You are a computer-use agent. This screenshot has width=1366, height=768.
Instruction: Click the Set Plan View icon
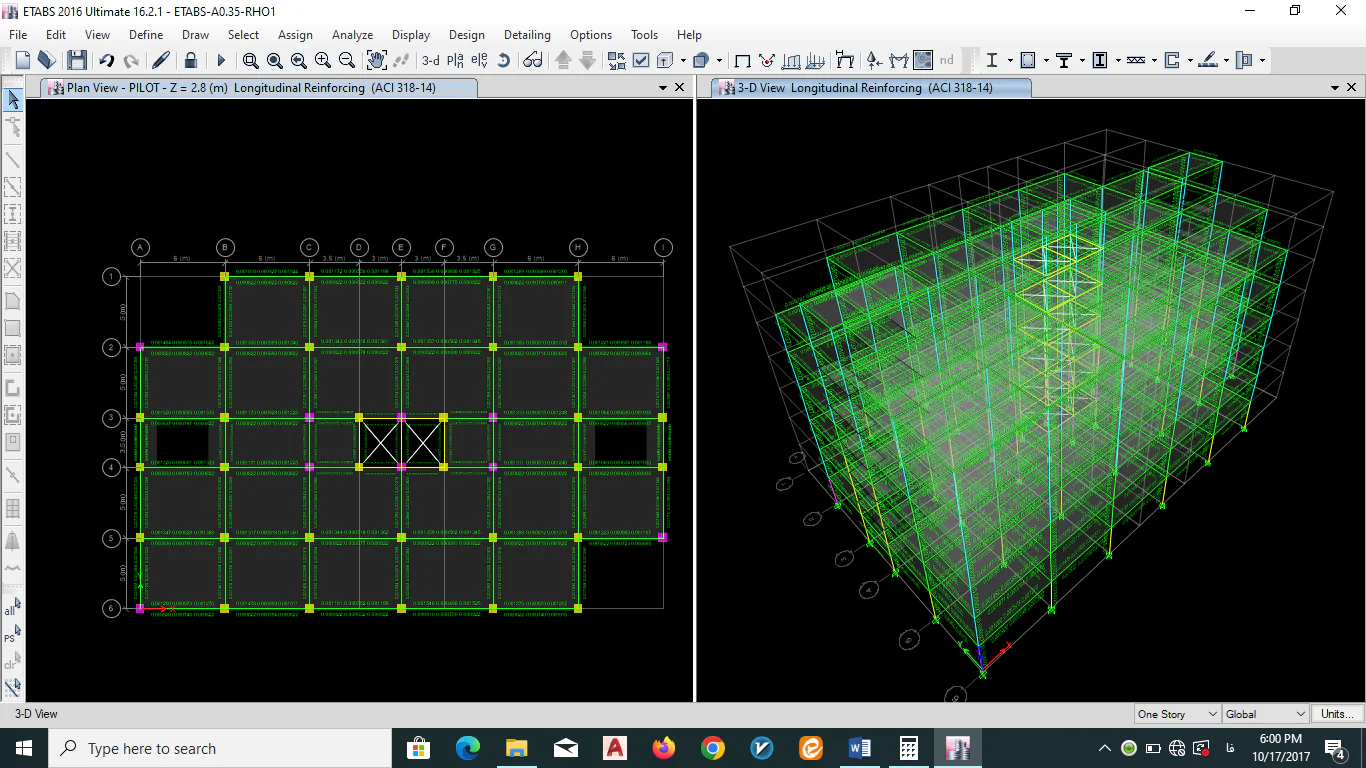click(455, 61)
